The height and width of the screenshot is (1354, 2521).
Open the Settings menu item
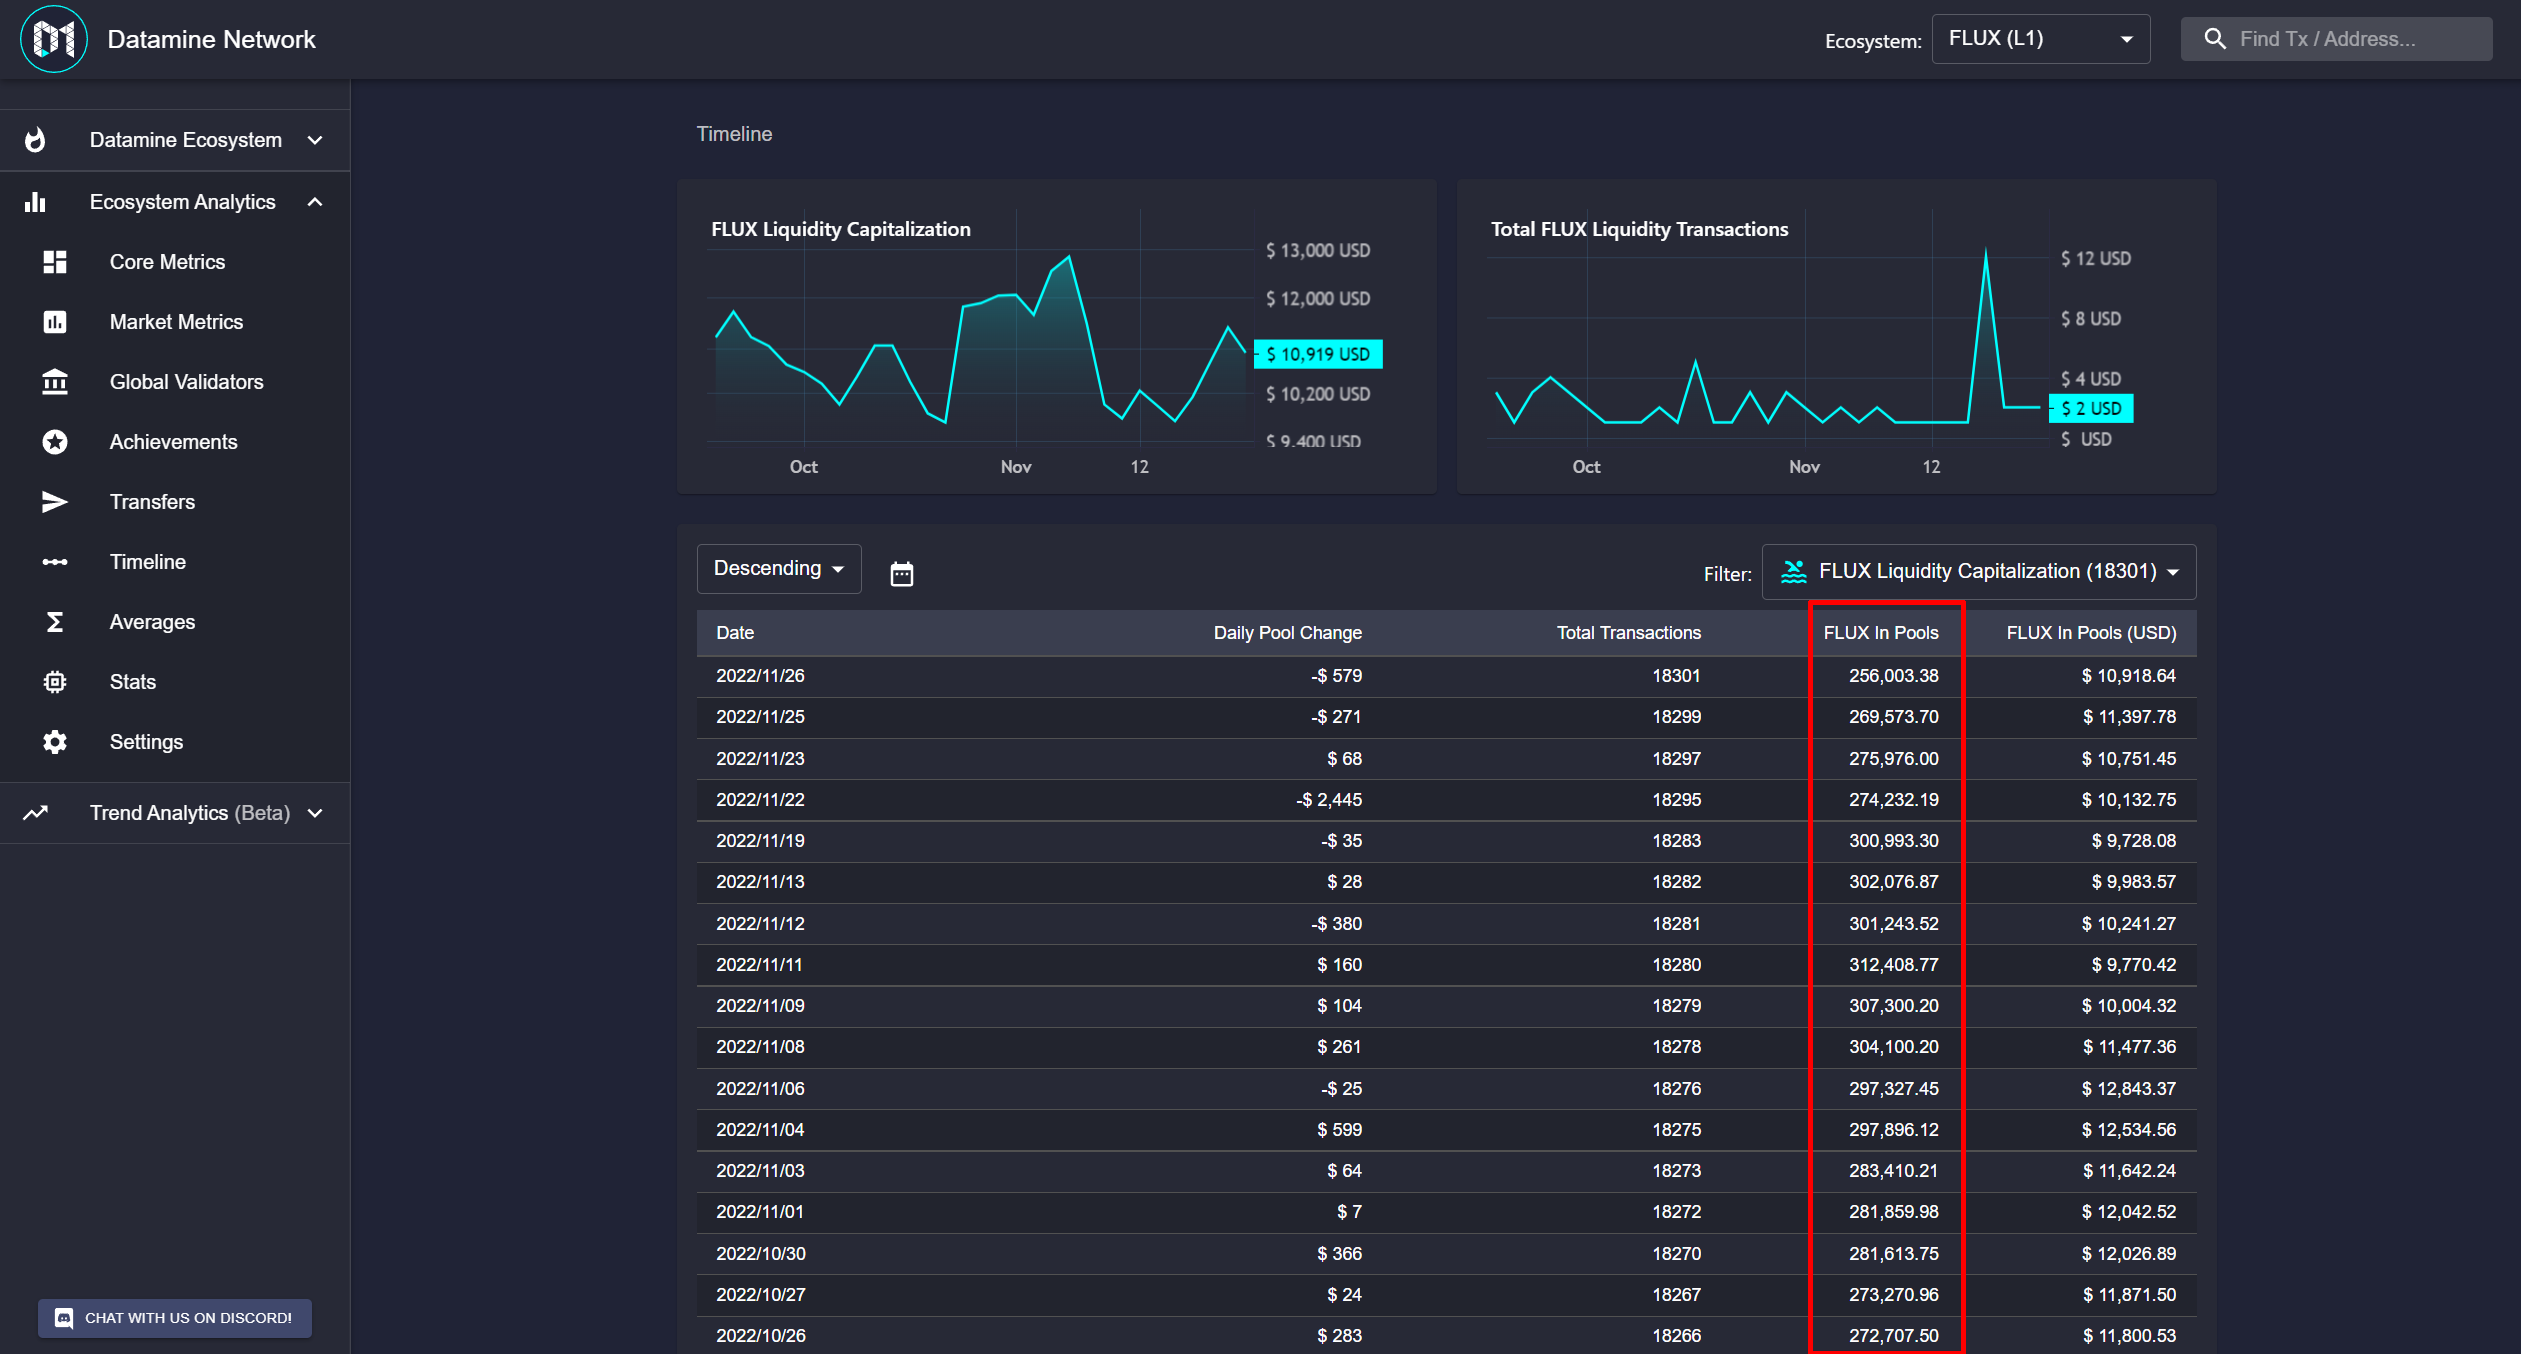[x=146, y=742]
